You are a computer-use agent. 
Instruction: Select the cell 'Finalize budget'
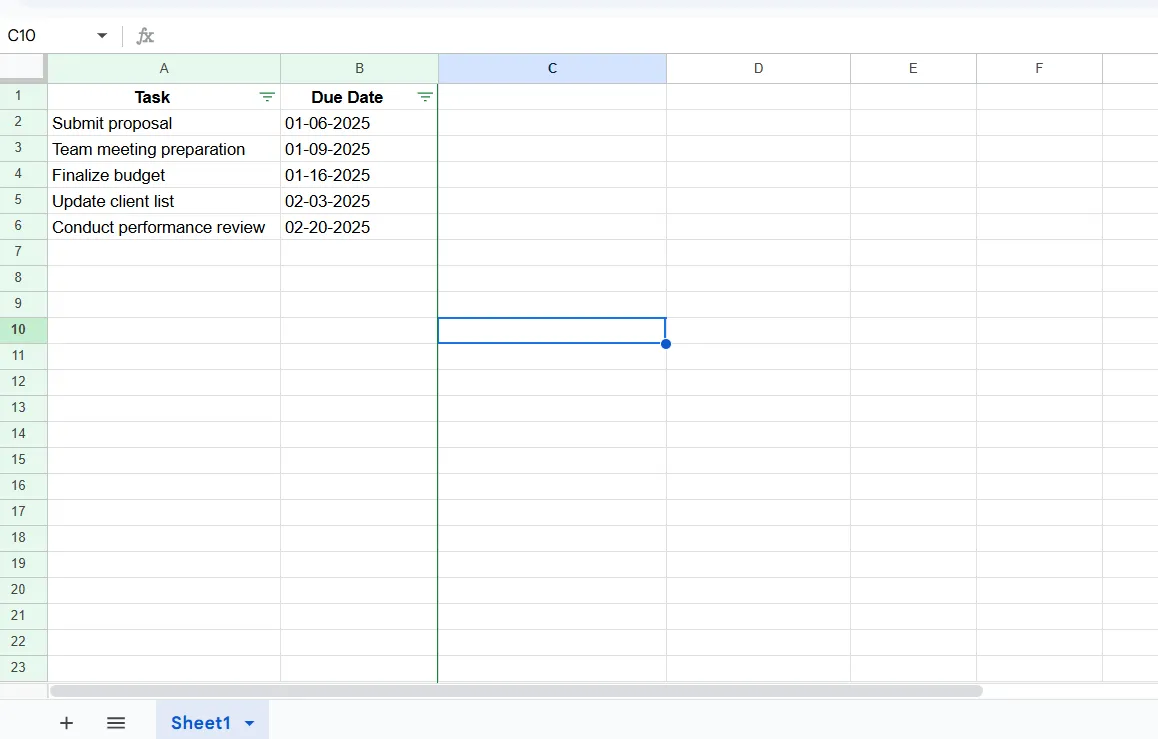[x=164, y=175]
